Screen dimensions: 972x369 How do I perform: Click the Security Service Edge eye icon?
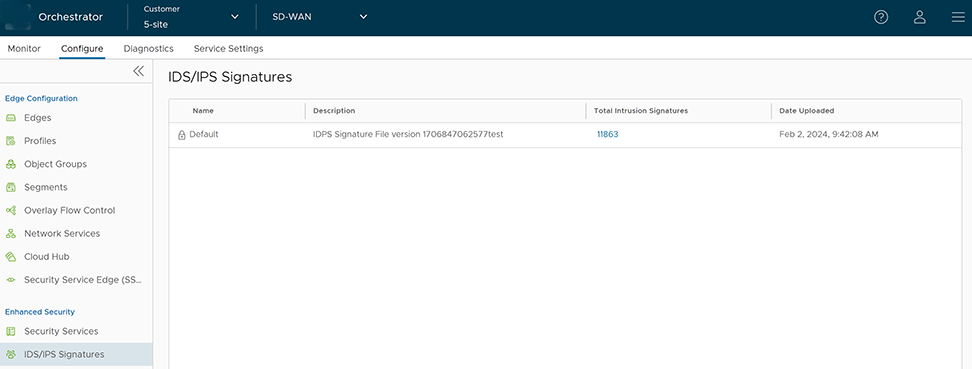(x=11, y=280)
